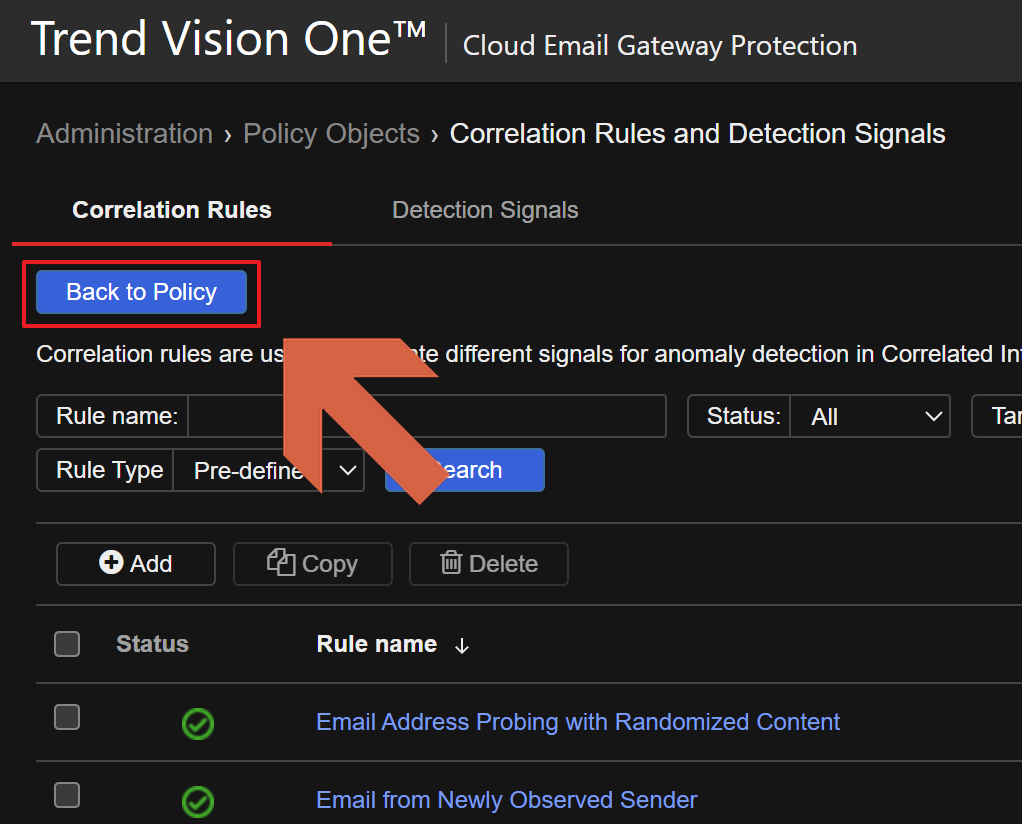Click the Back to Policy button
Viewport: 1022px width, 824px height.
point(141,292)
